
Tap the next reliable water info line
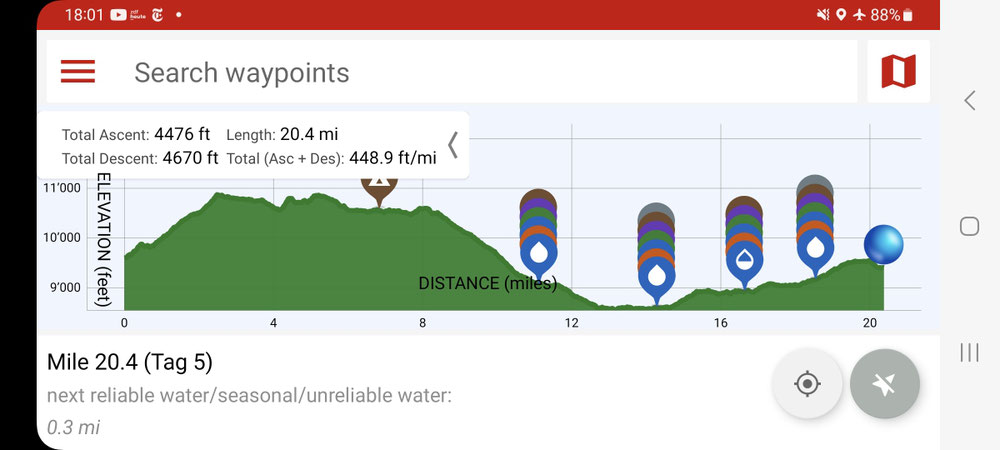pos(249,396)
